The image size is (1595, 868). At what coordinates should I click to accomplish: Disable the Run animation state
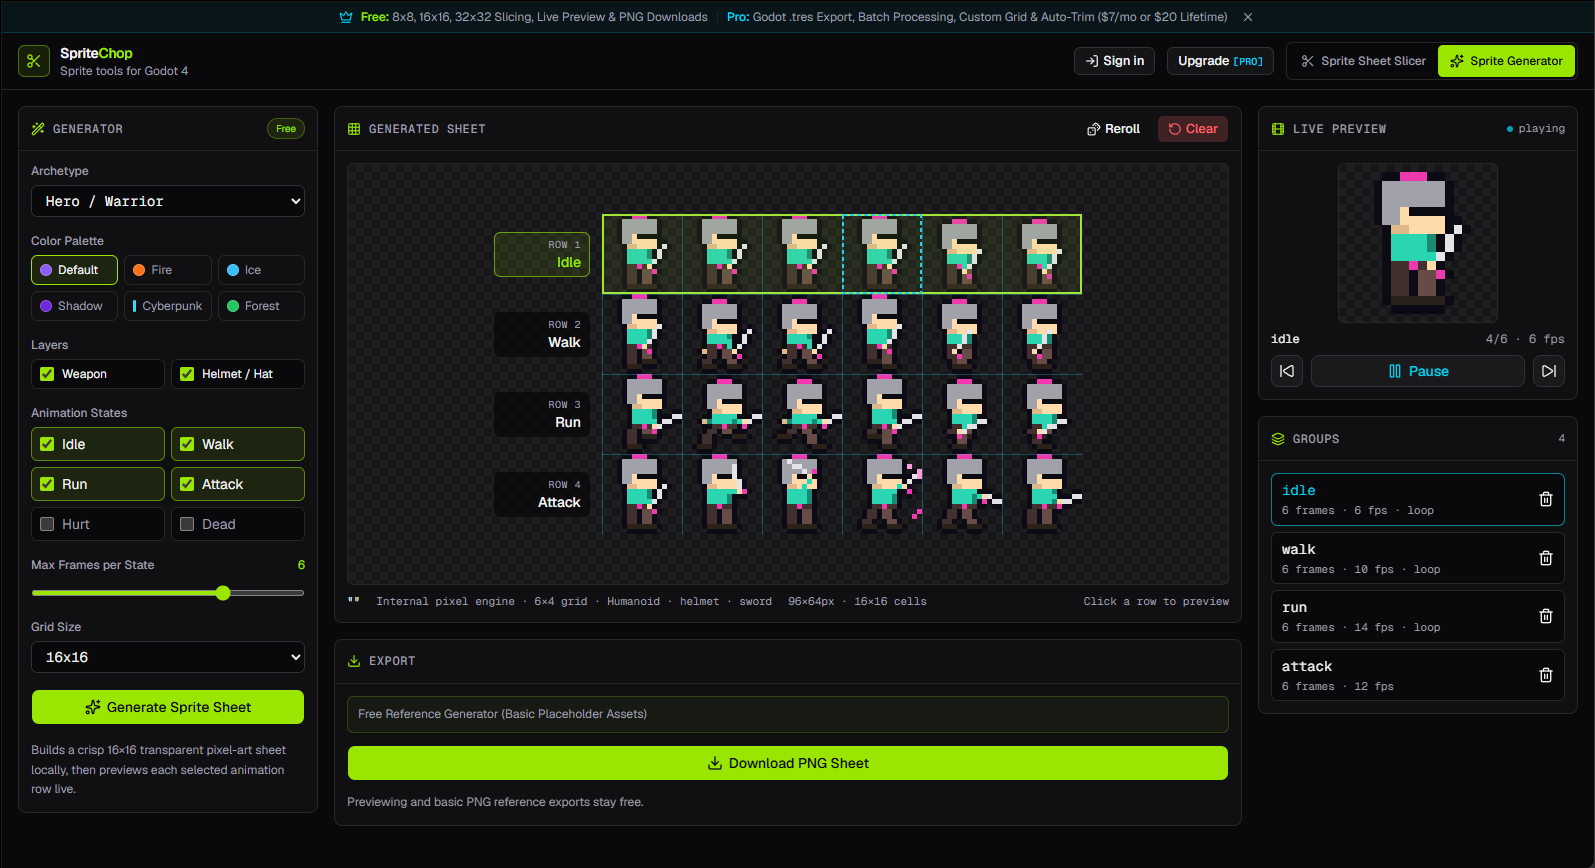(x=47, y=484)
